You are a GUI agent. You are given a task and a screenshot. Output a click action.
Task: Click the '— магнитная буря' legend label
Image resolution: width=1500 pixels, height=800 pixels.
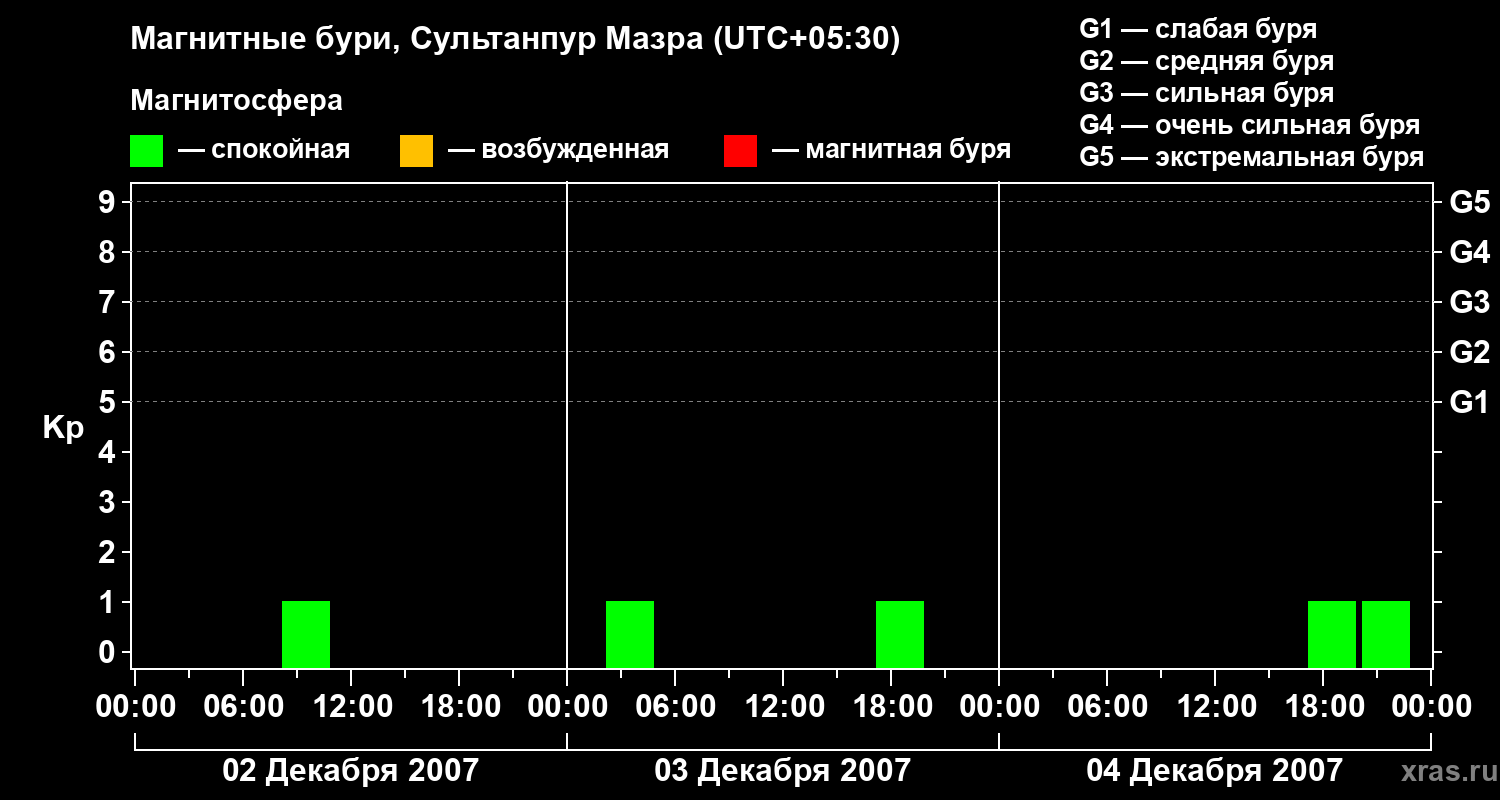point(892,150)
